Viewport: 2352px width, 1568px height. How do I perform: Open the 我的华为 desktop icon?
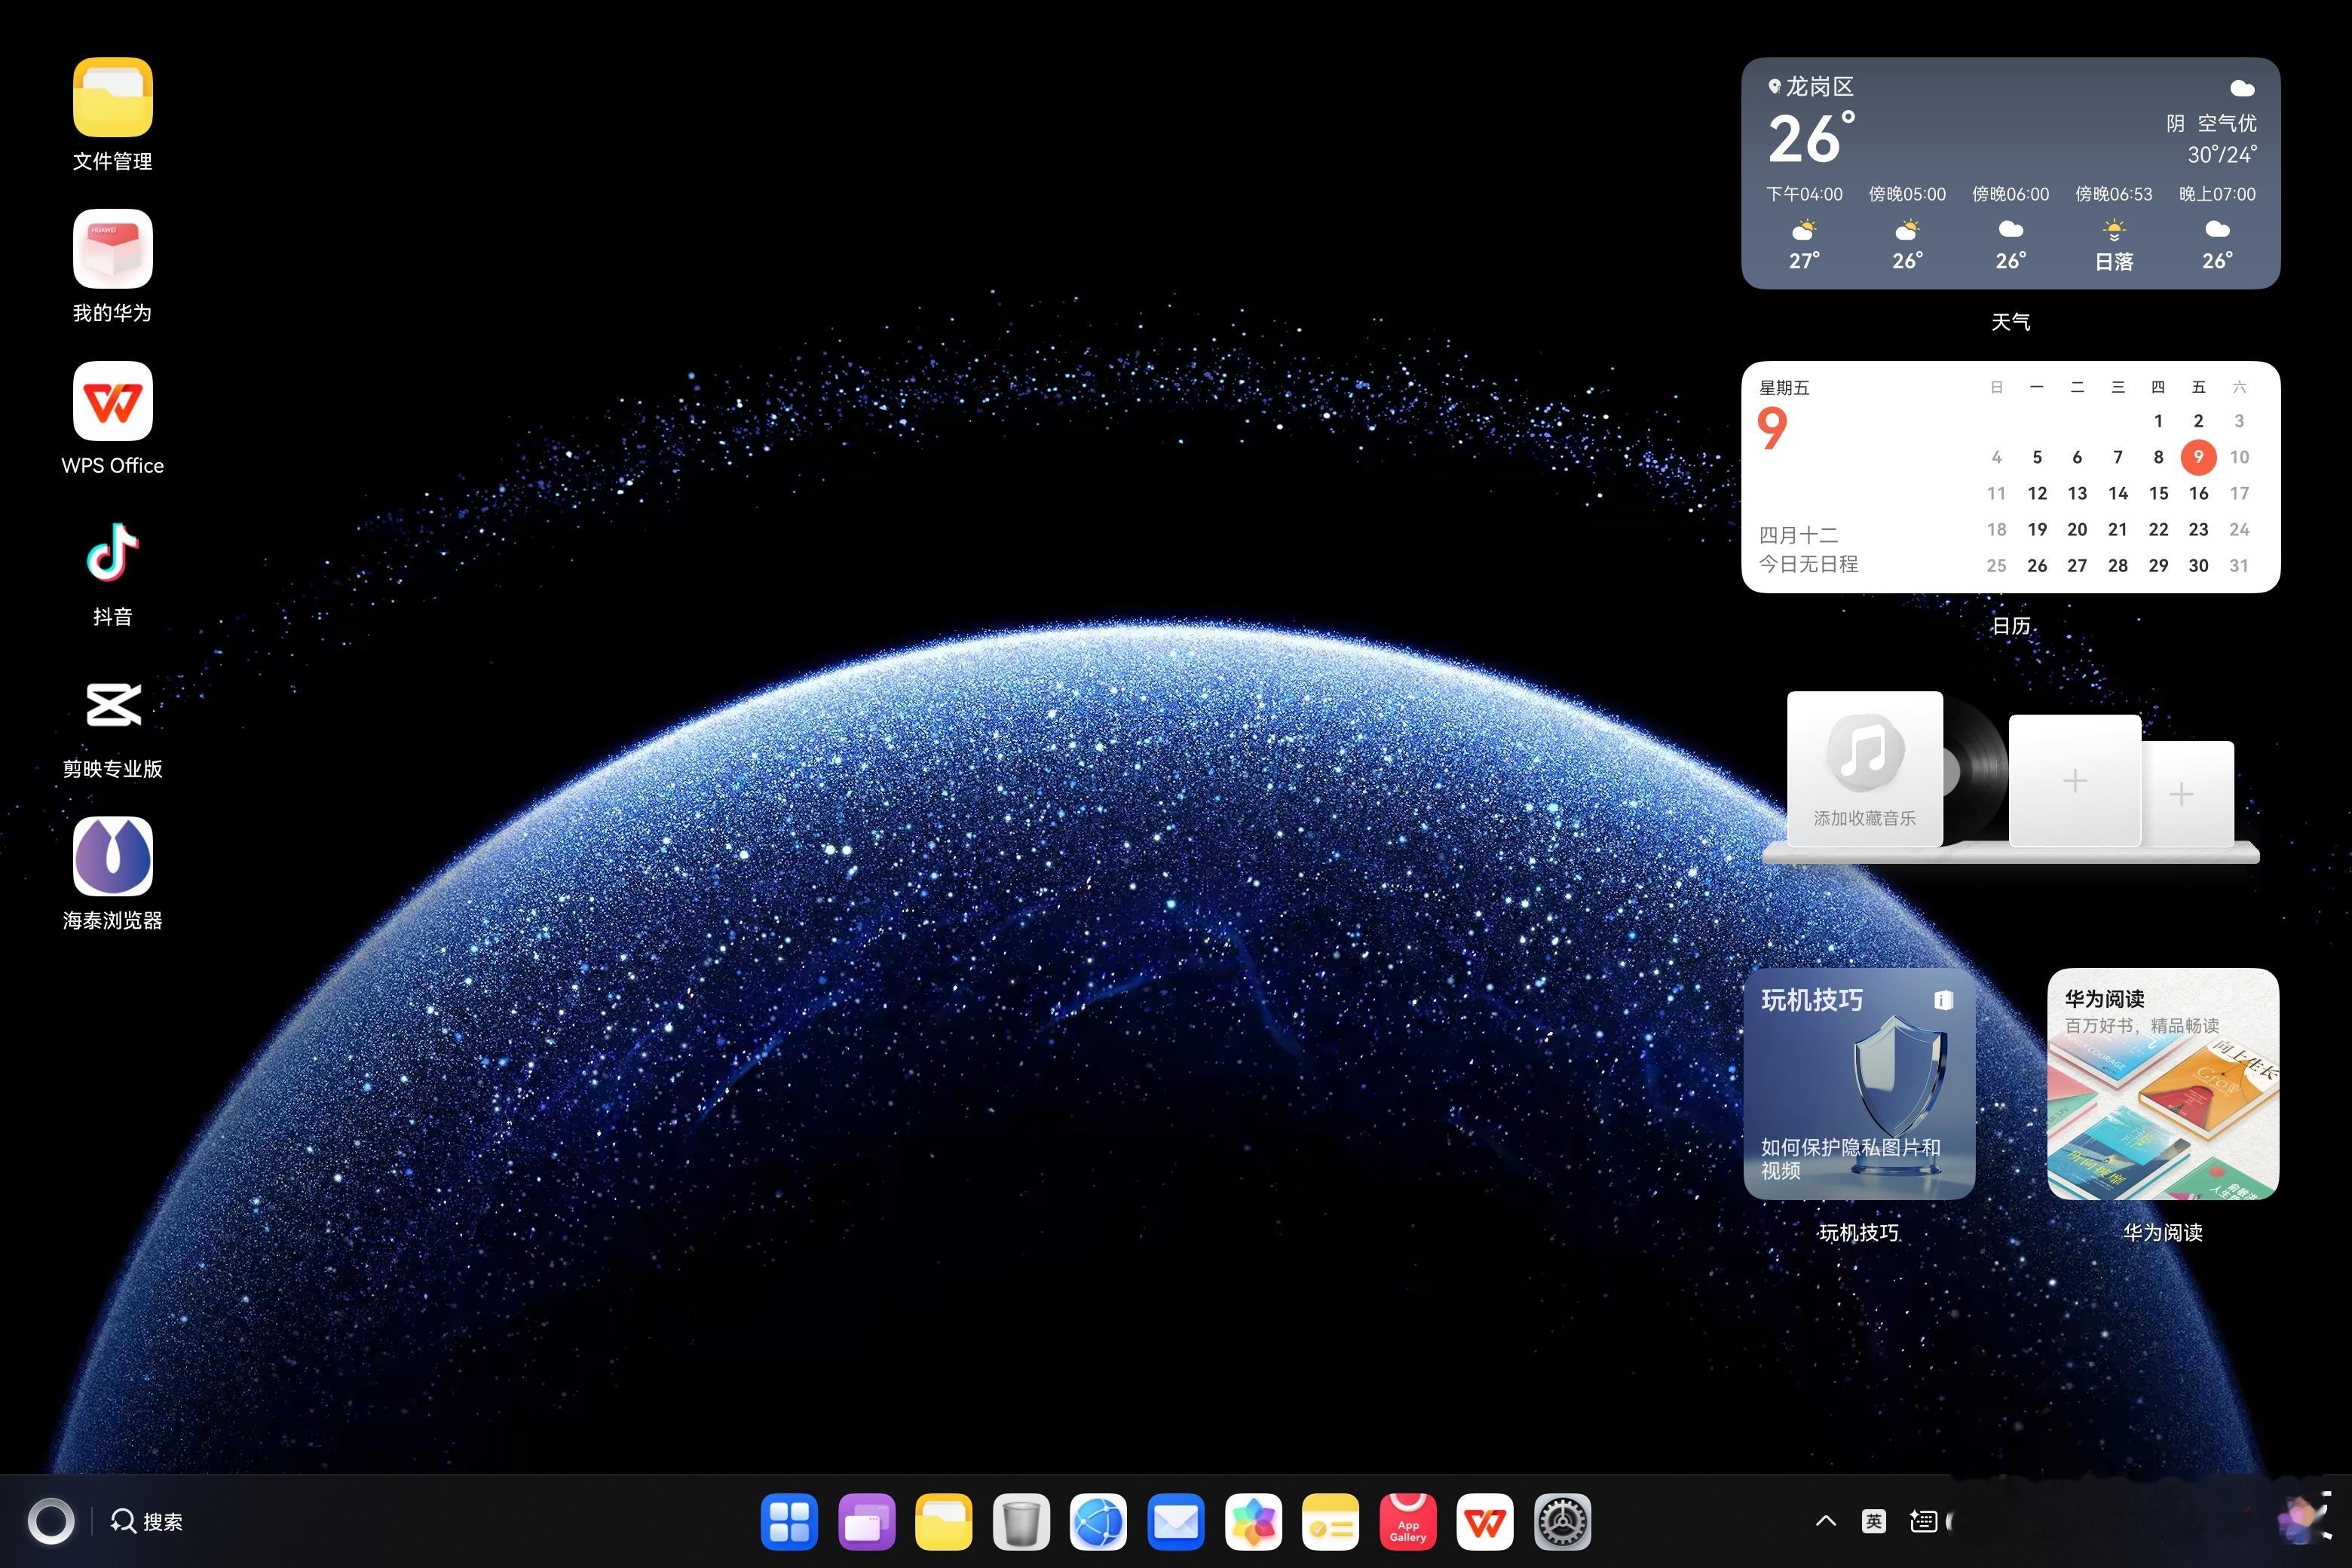112,249
